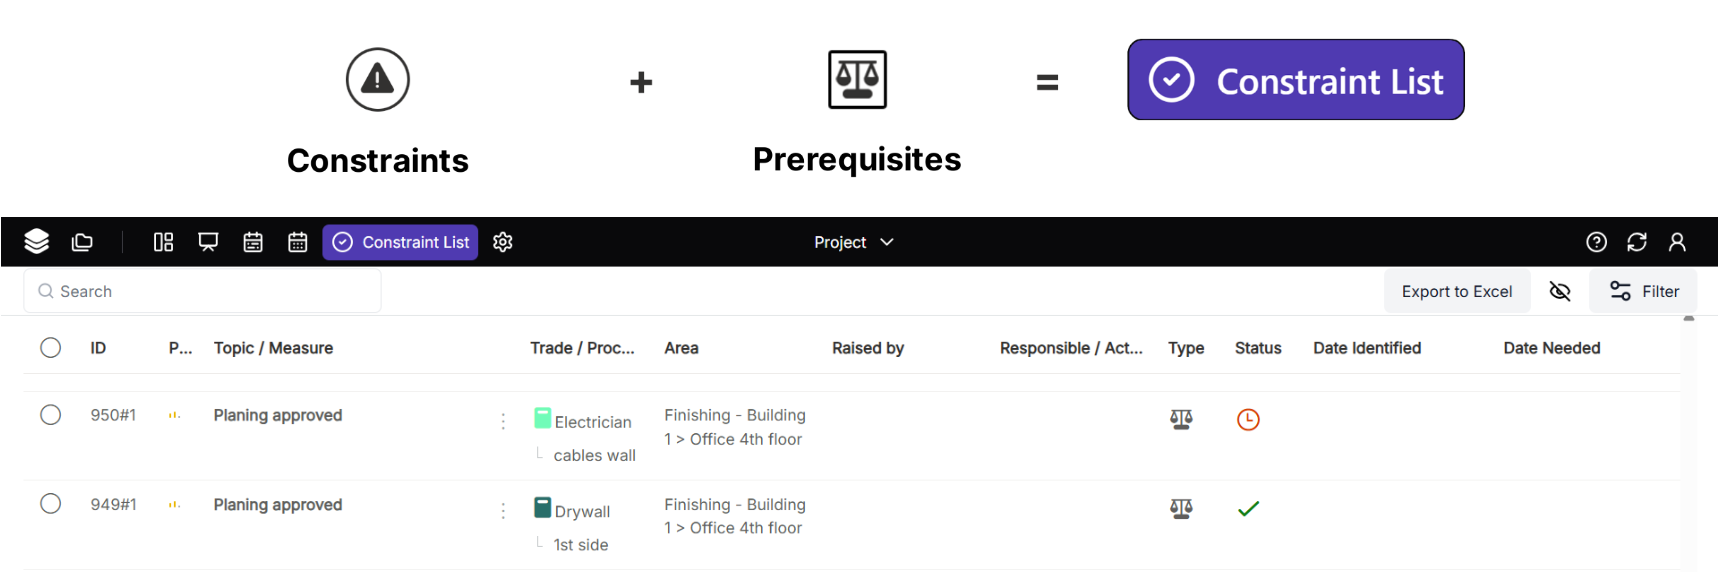The height and width of the screenshot is (572, 1718).
Task: Open the presentation screen view icon
Action: [x=208, y=242]
